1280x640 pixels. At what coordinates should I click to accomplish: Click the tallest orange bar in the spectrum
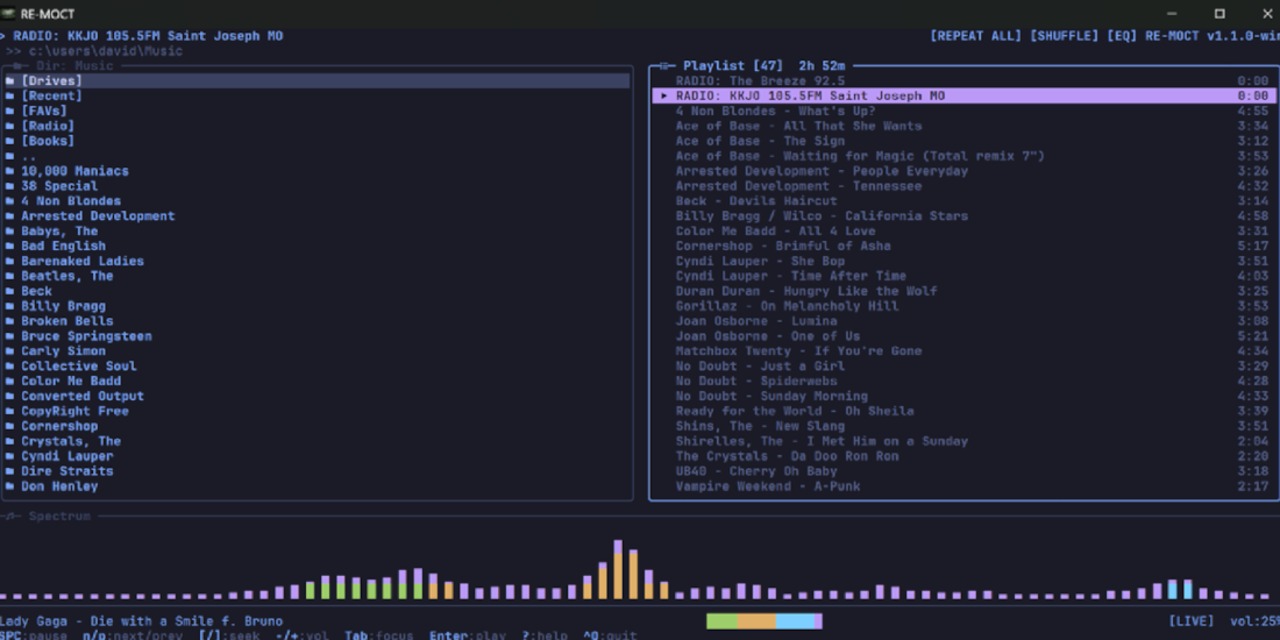(618, 570)
